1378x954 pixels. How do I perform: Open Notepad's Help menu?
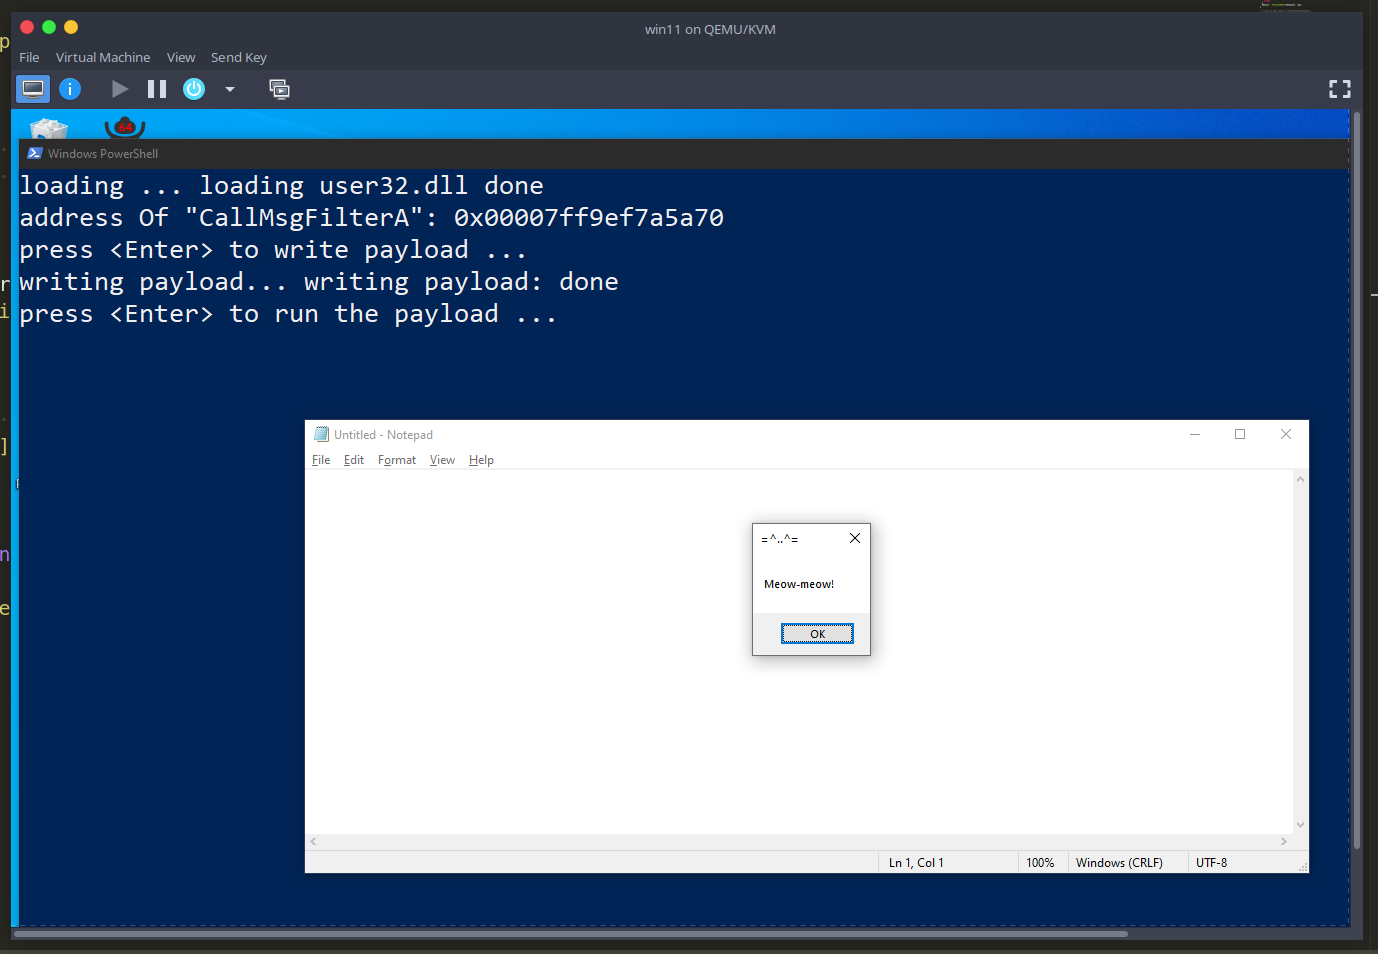click(x=481, y=460)
